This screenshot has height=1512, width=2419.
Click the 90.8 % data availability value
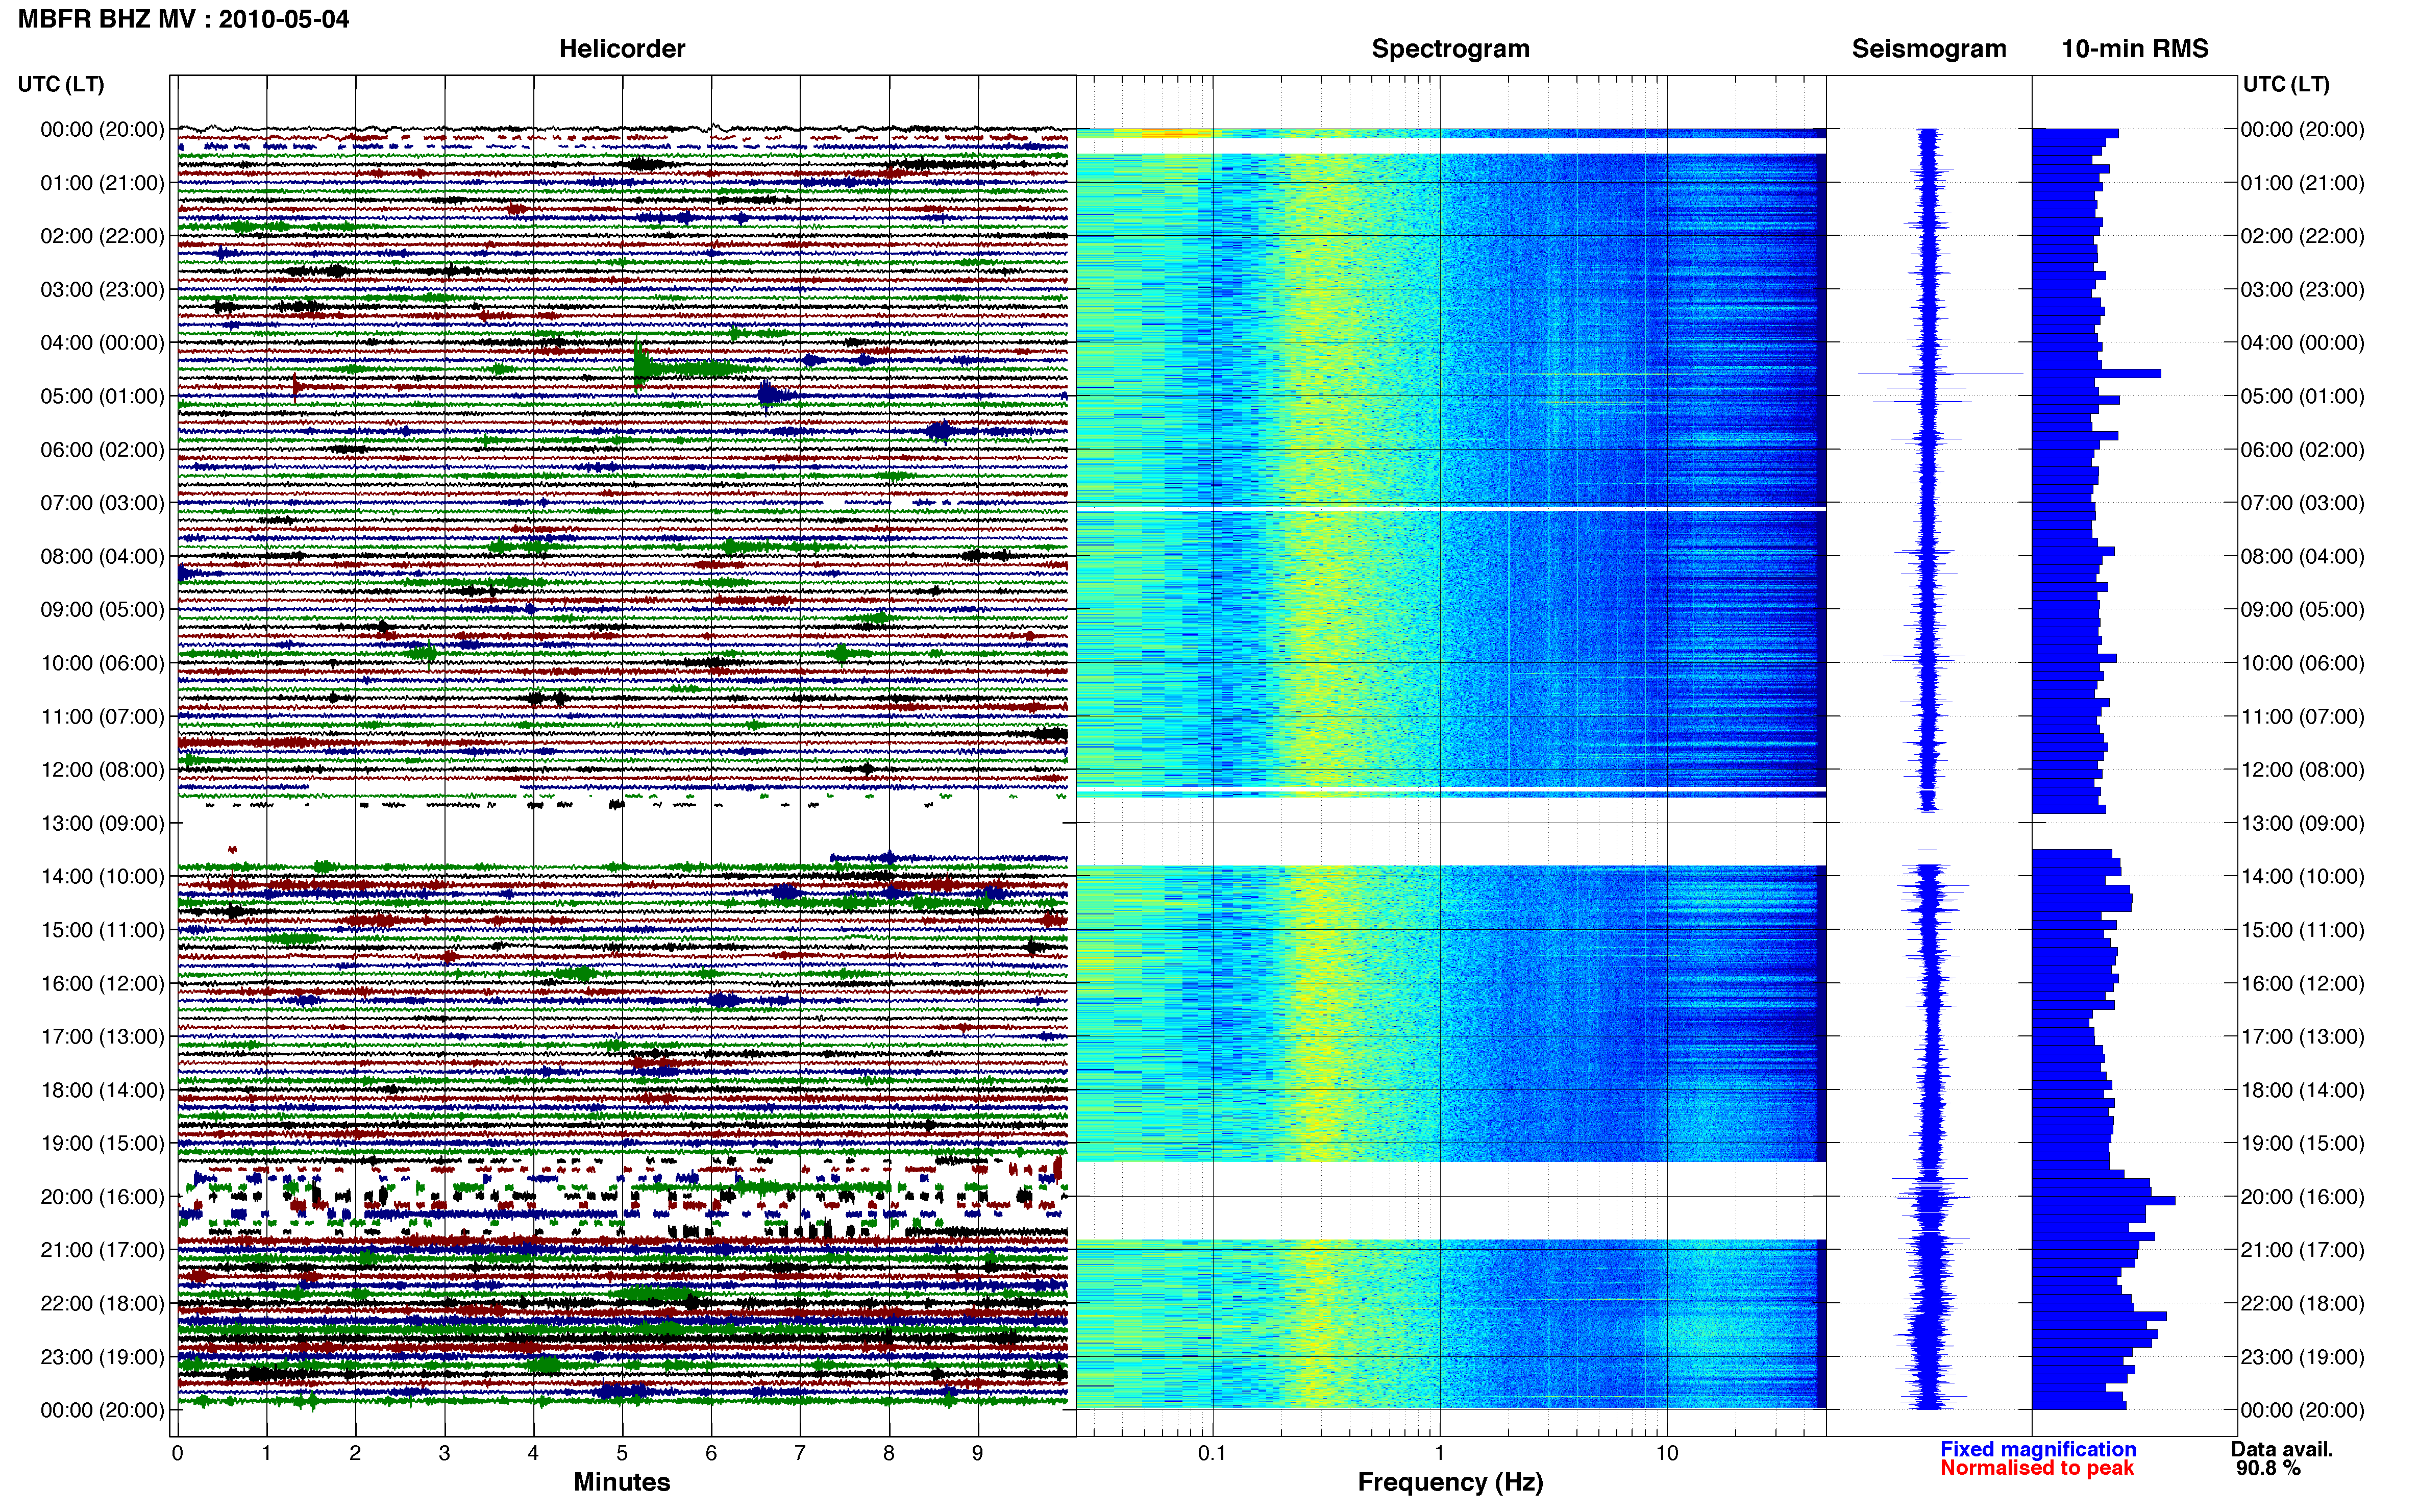[2268, 1468]
